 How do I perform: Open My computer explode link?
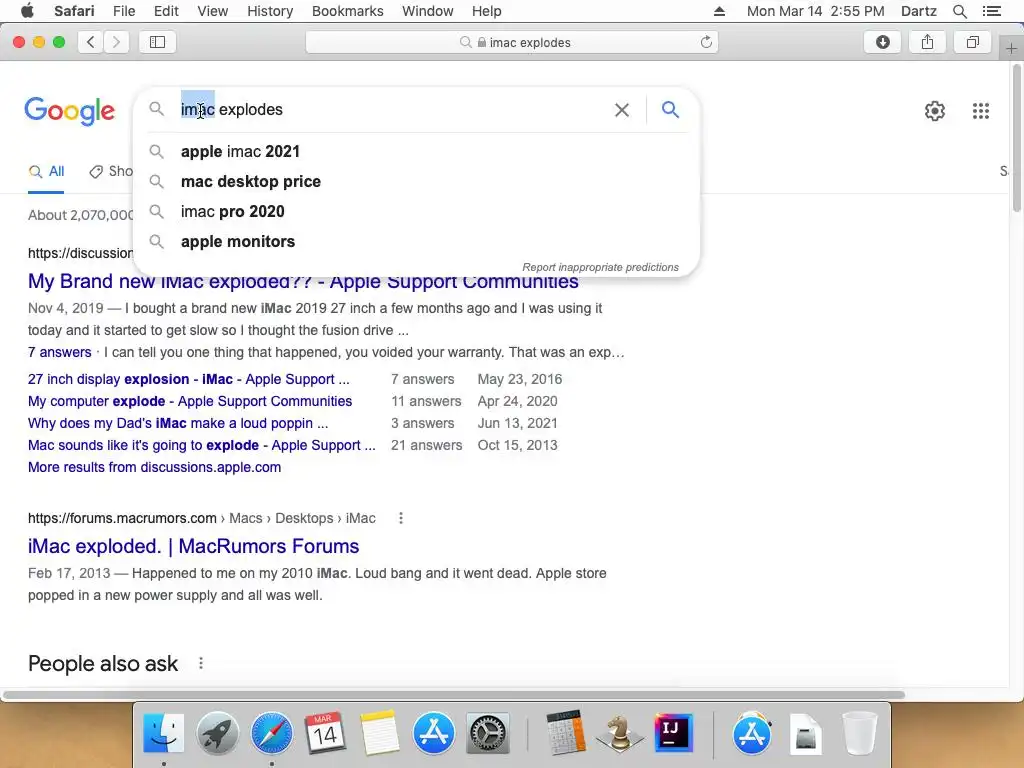click(x=190, y=401)
